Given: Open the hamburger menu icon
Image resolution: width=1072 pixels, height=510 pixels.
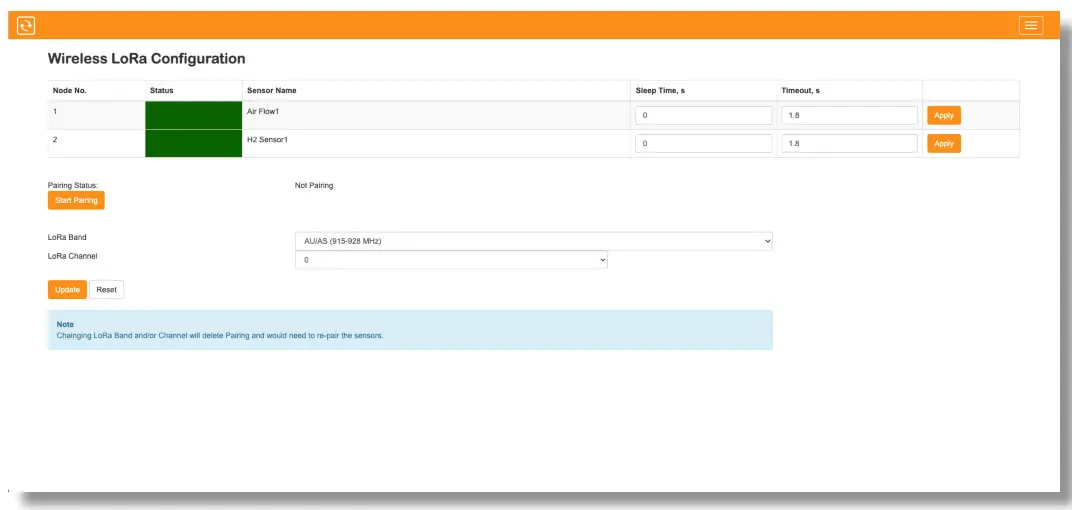Looking at the screenshot, I should pyautogui.click(x=1030, y=26).
